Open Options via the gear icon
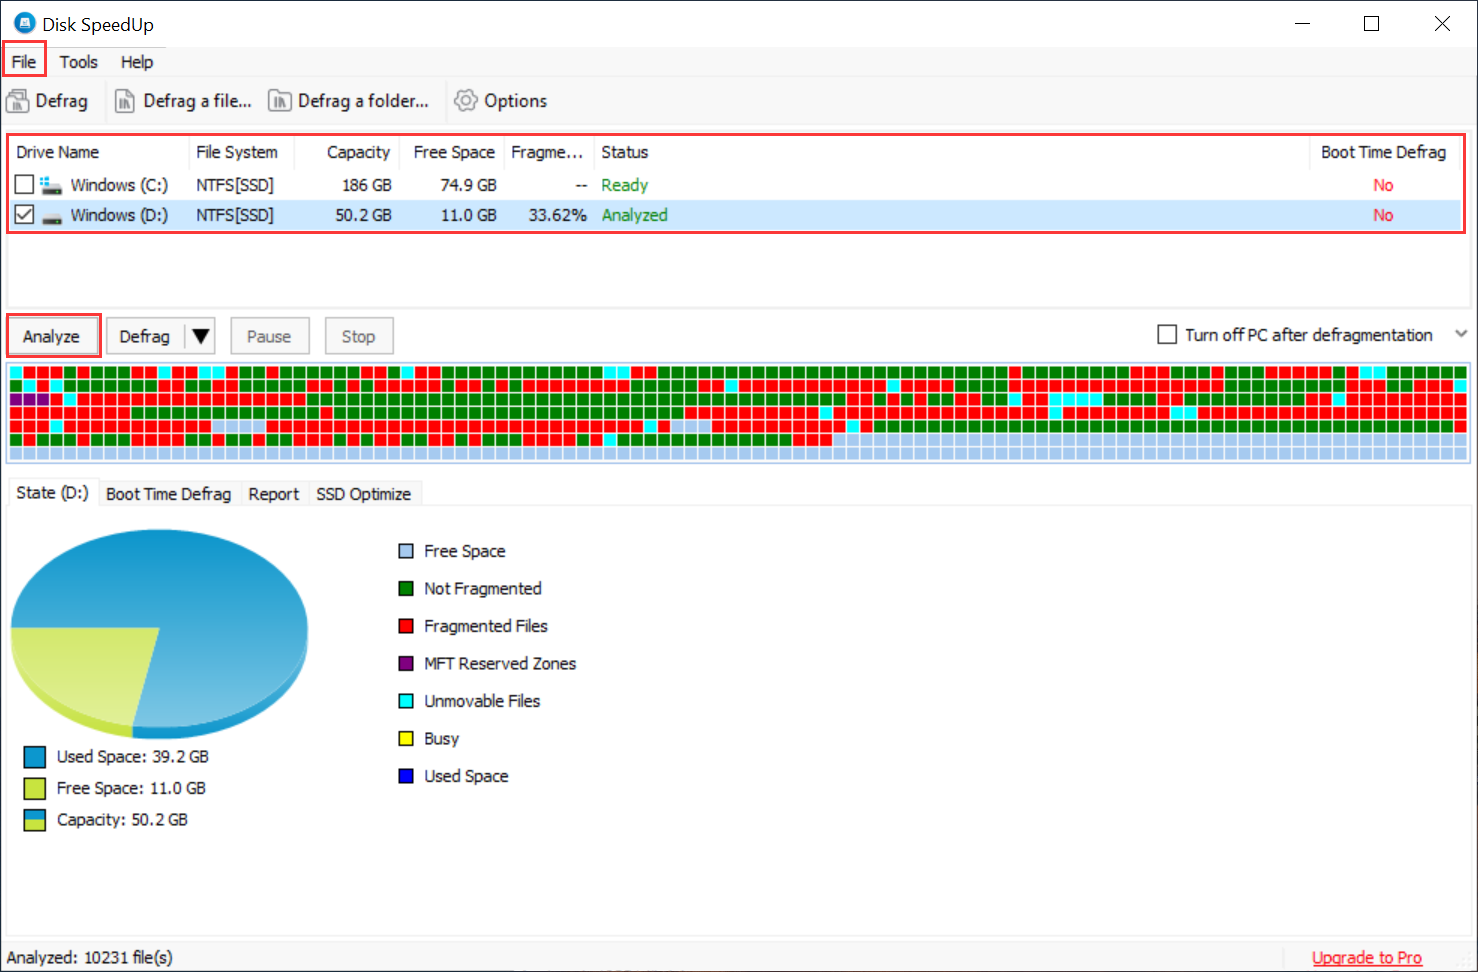The image size is (1478, 972). 466,100
